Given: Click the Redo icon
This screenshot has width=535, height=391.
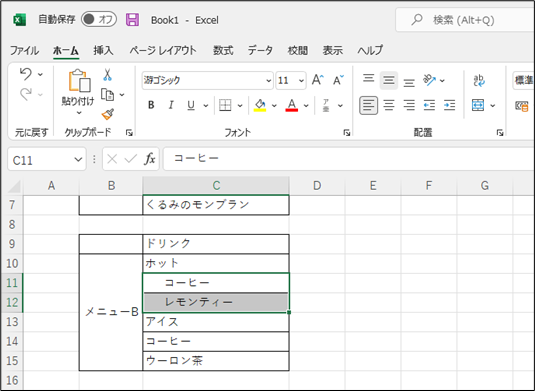Looking at the screenshot, I should 26,94.
